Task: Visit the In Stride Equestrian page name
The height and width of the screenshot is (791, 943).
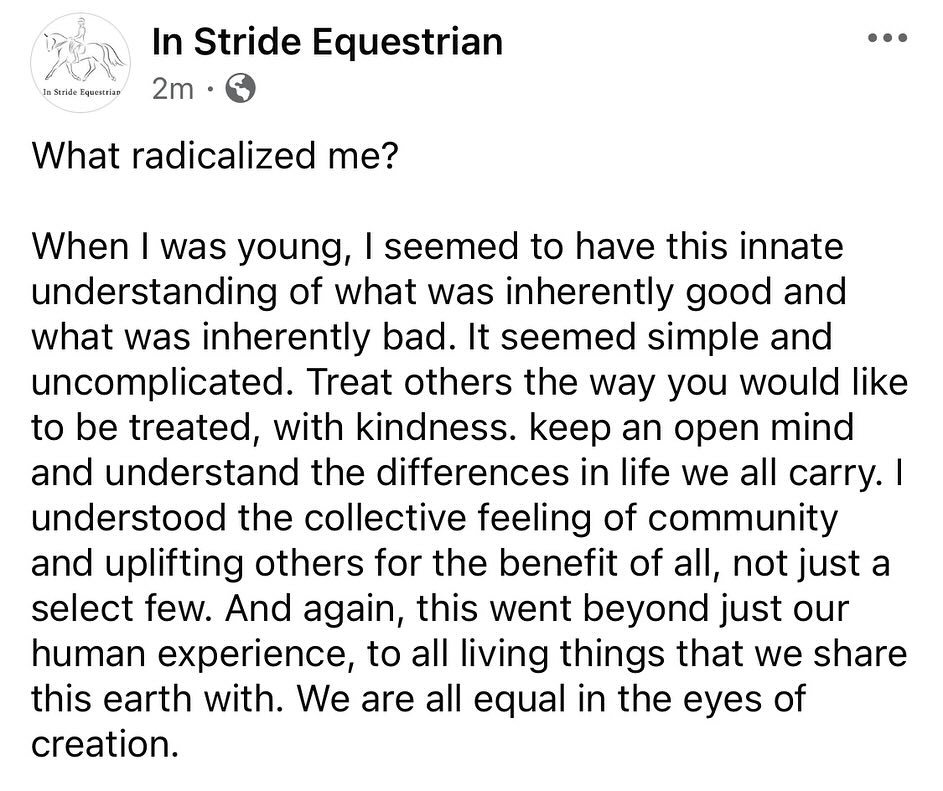Action: [326, 42]
